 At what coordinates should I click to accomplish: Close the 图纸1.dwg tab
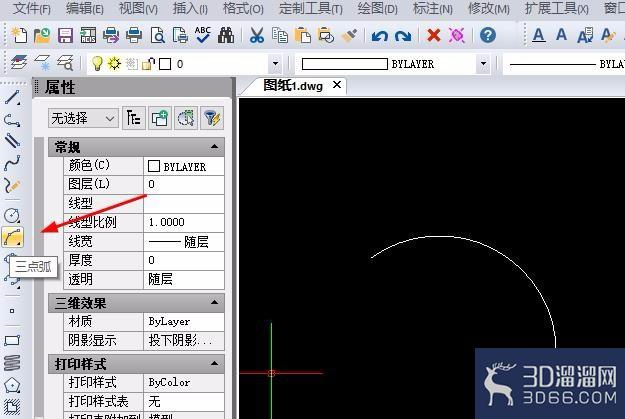point(337,85)
